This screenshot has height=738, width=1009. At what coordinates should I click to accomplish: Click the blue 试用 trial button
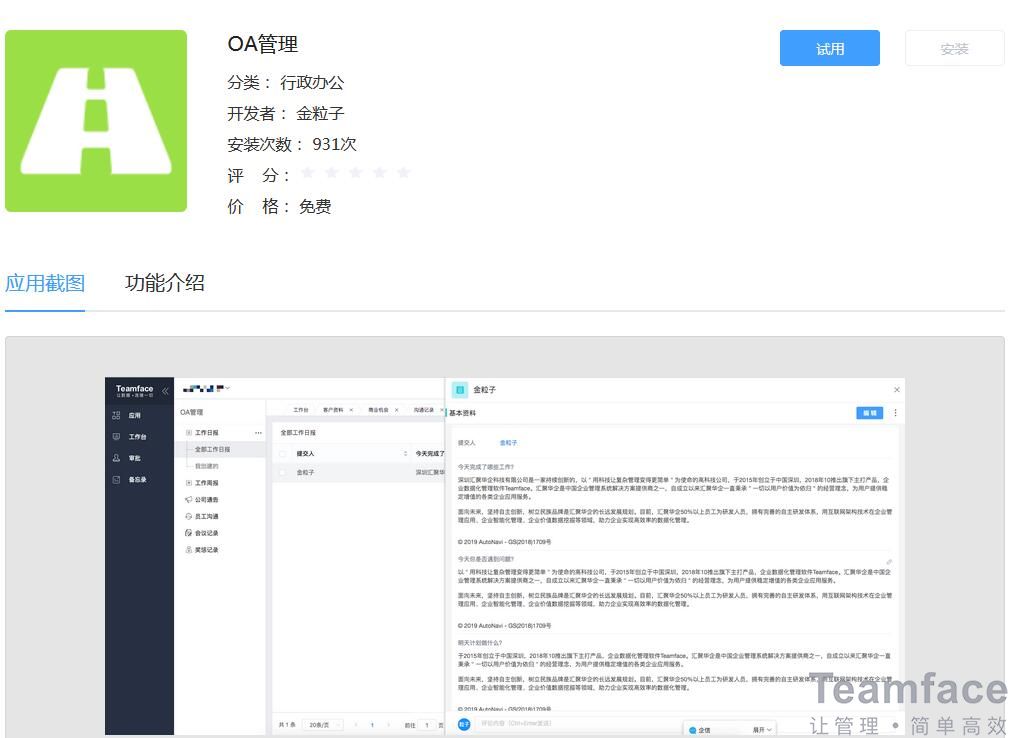tap(829, 48)
